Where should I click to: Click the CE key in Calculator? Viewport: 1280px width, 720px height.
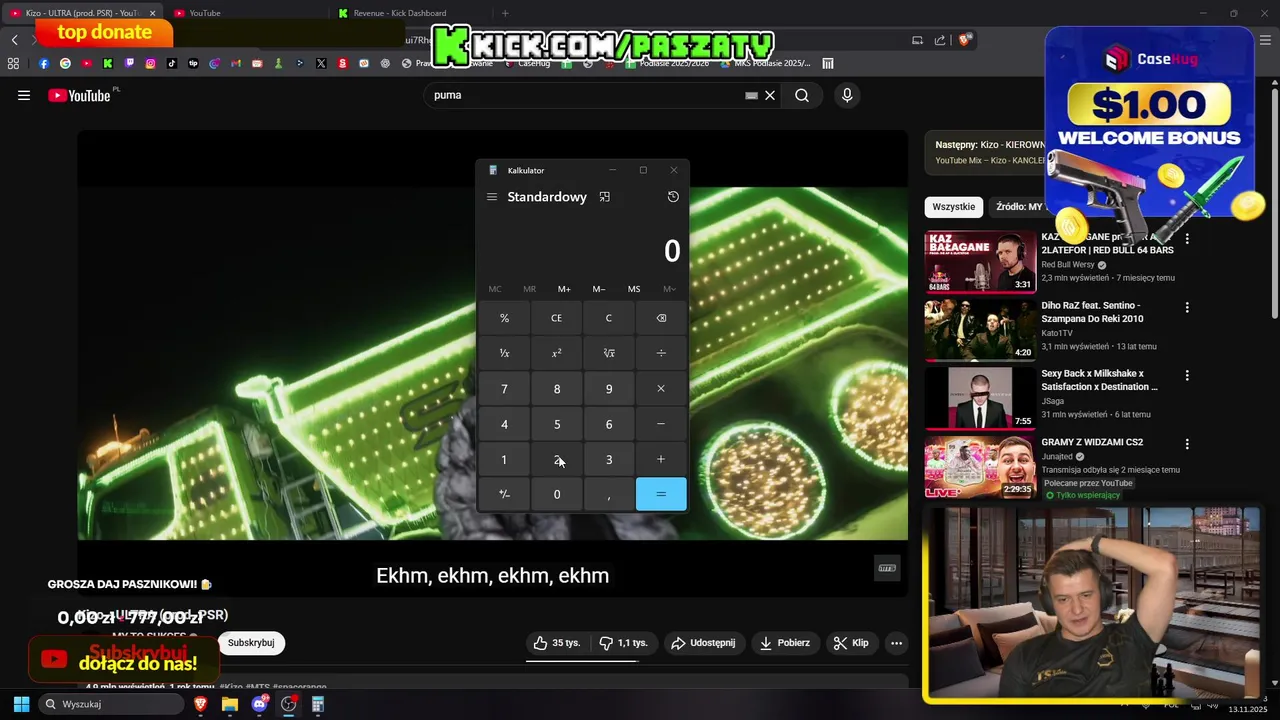(x=557, y=318)
